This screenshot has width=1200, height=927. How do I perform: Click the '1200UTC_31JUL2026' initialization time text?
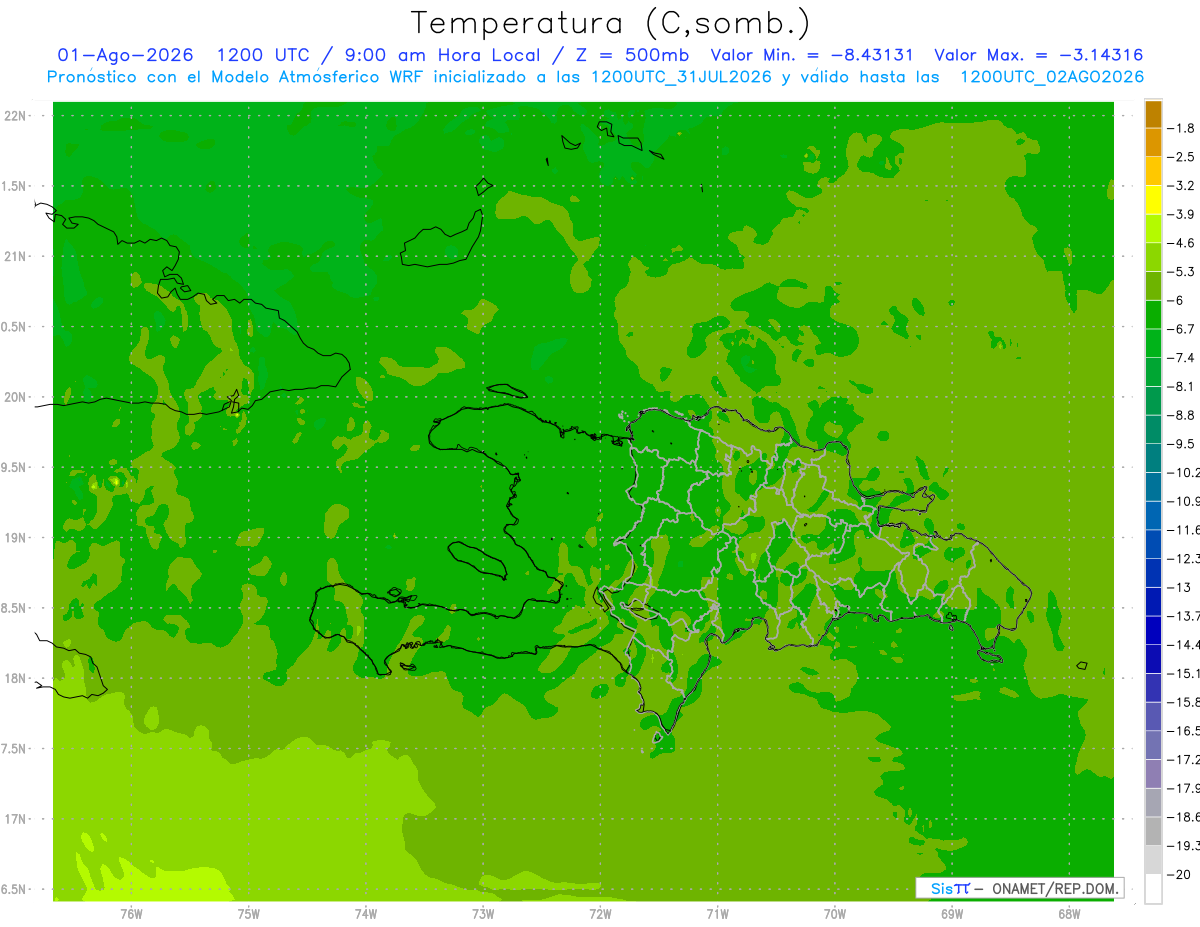681,77
